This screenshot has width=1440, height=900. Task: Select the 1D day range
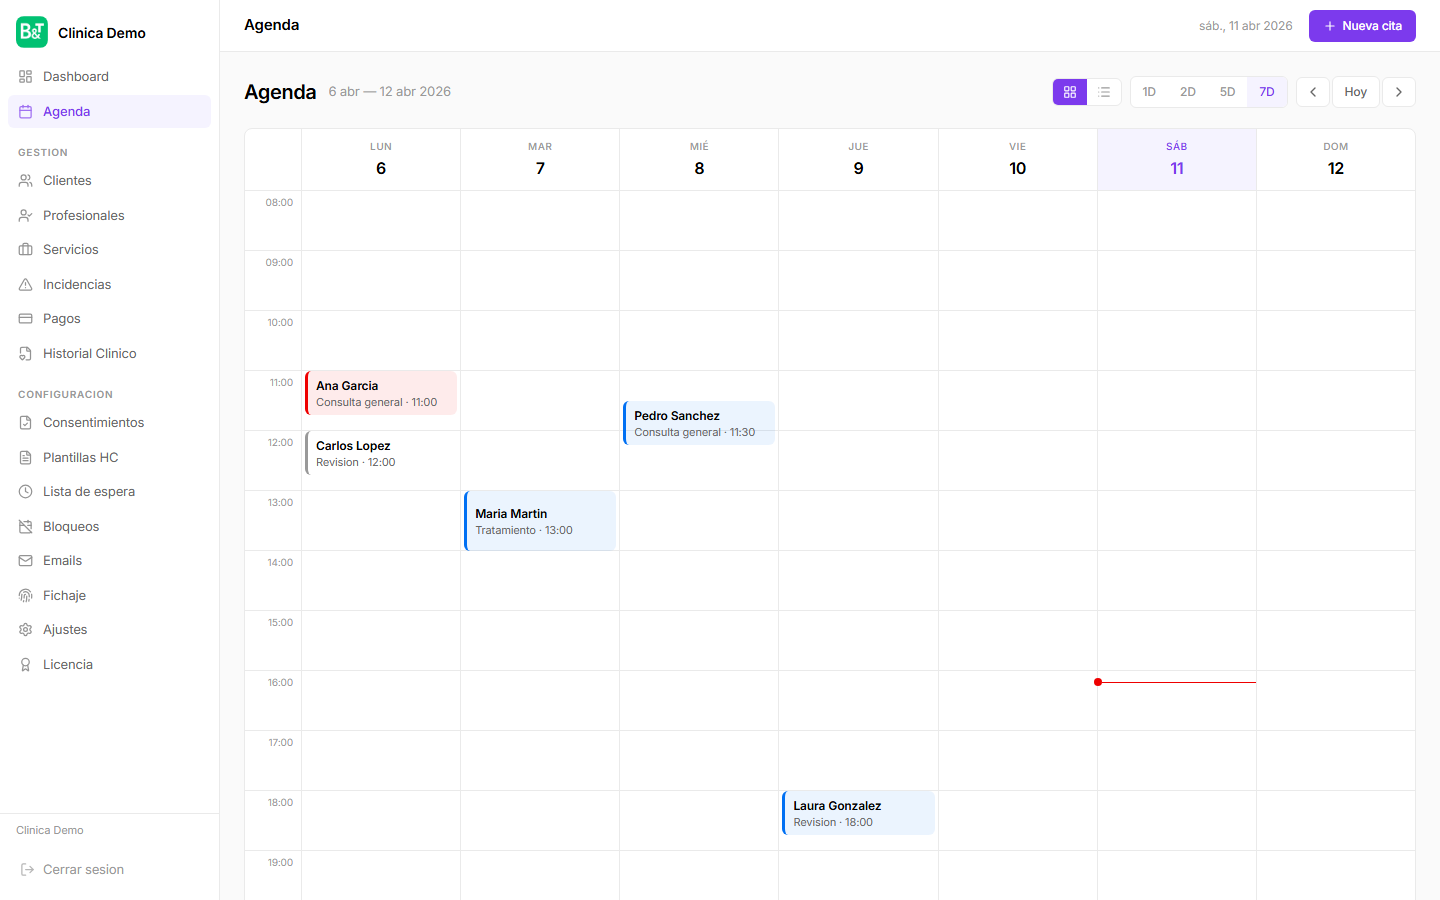click(1149, 92)
